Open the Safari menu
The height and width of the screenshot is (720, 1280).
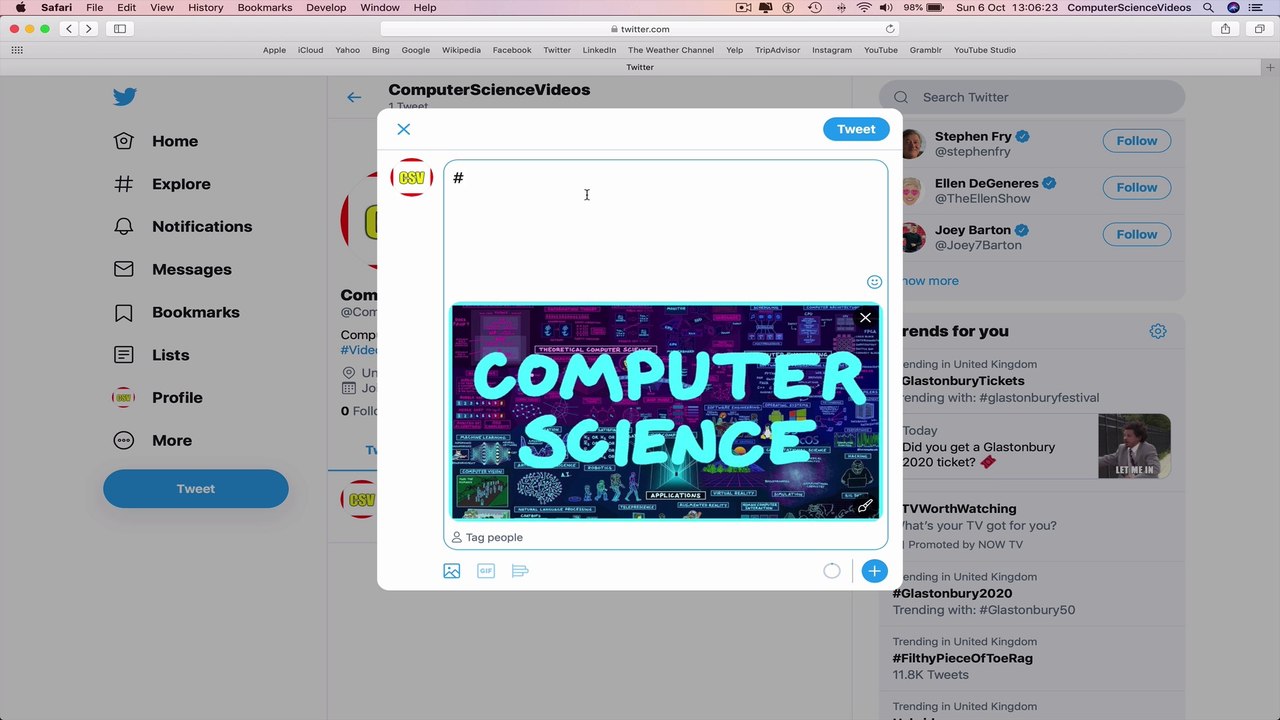56,7
